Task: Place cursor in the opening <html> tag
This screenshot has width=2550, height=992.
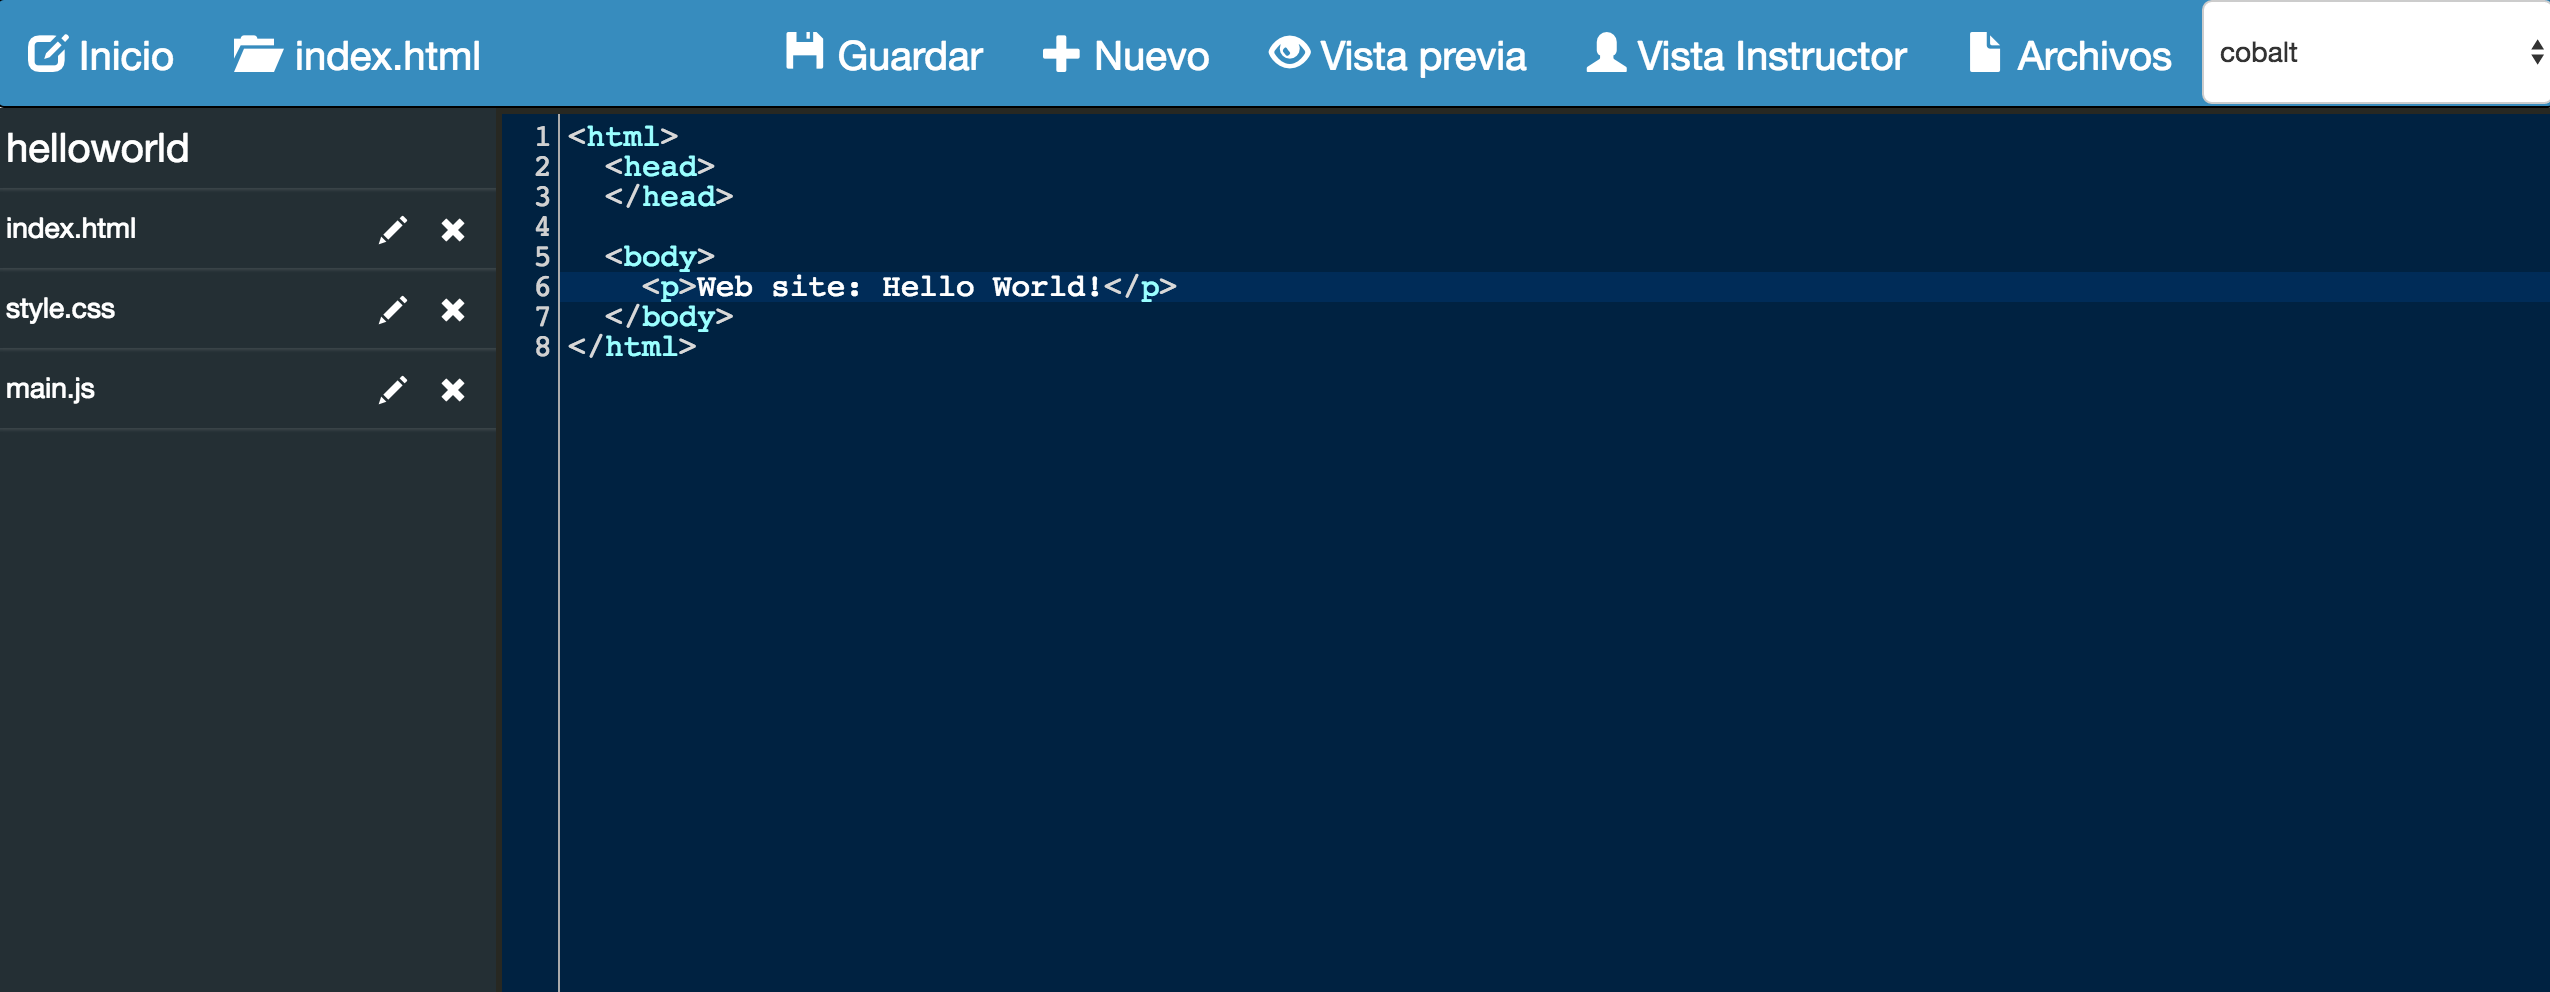Action: (x=623, y=136)
